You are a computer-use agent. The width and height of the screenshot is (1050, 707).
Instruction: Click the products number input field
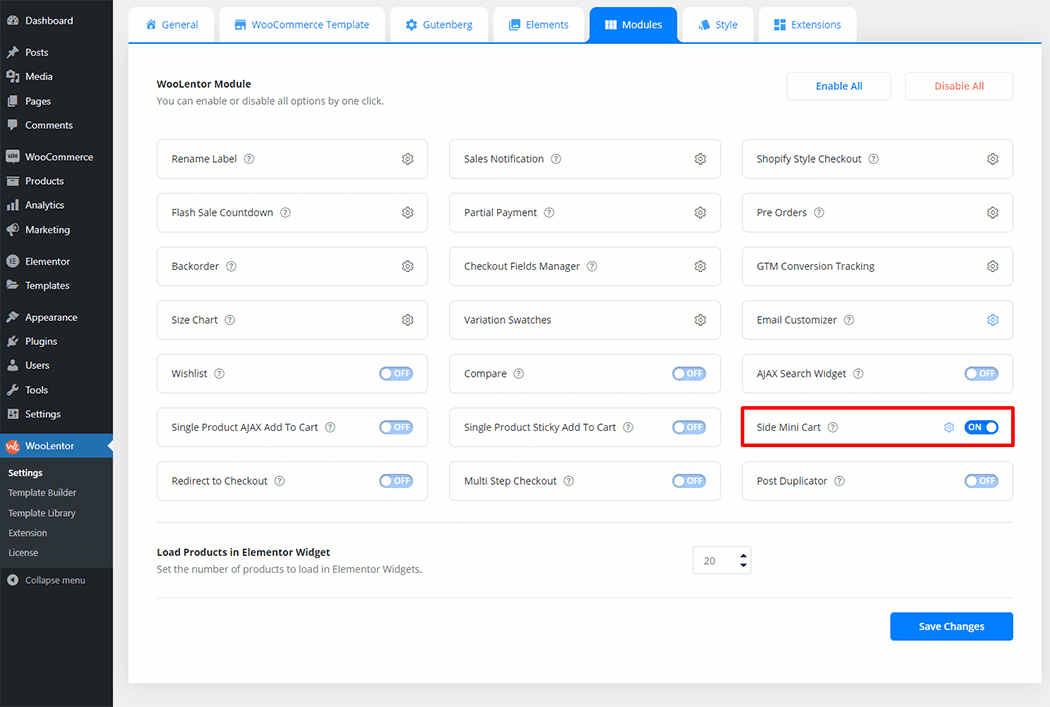click(713, 561)
